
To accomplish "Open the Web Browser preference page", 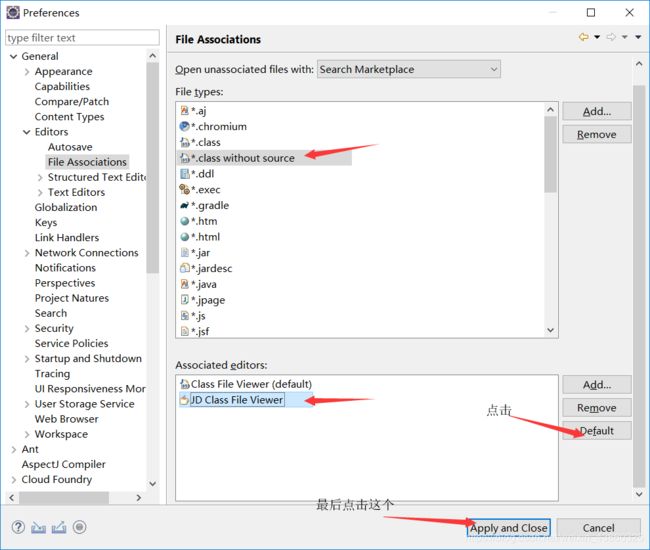I will coord(66,419).
